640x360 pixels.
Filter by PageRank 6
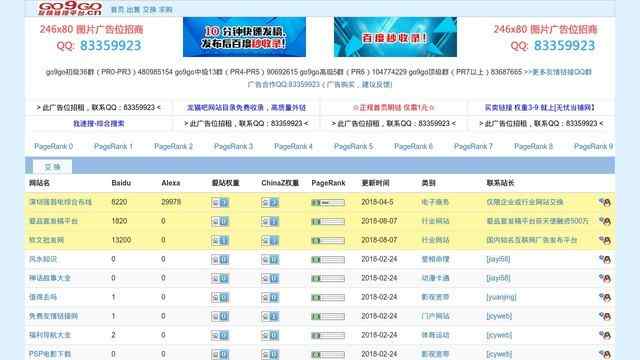413,146
